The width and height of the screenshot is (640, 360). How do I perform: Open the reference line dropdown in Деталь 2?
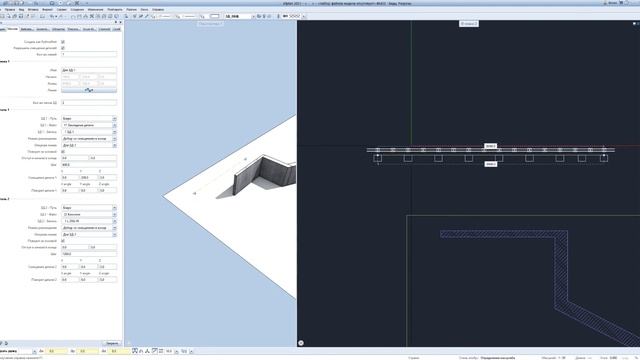[x=89, y=234]
